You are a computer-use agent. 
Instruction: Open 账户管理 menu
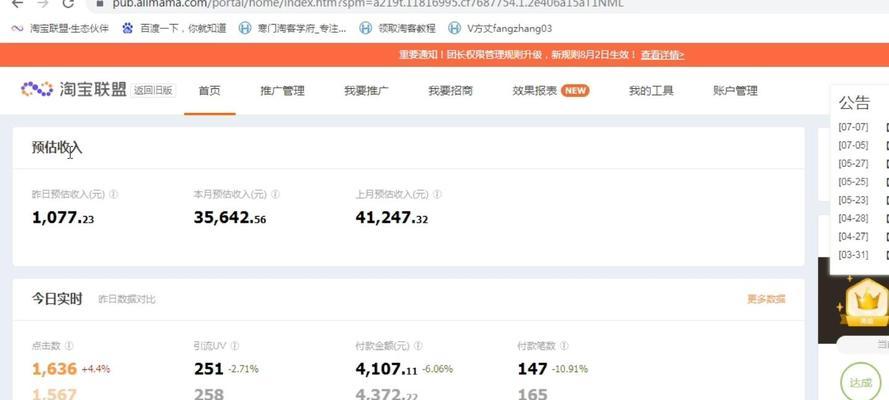735,91
